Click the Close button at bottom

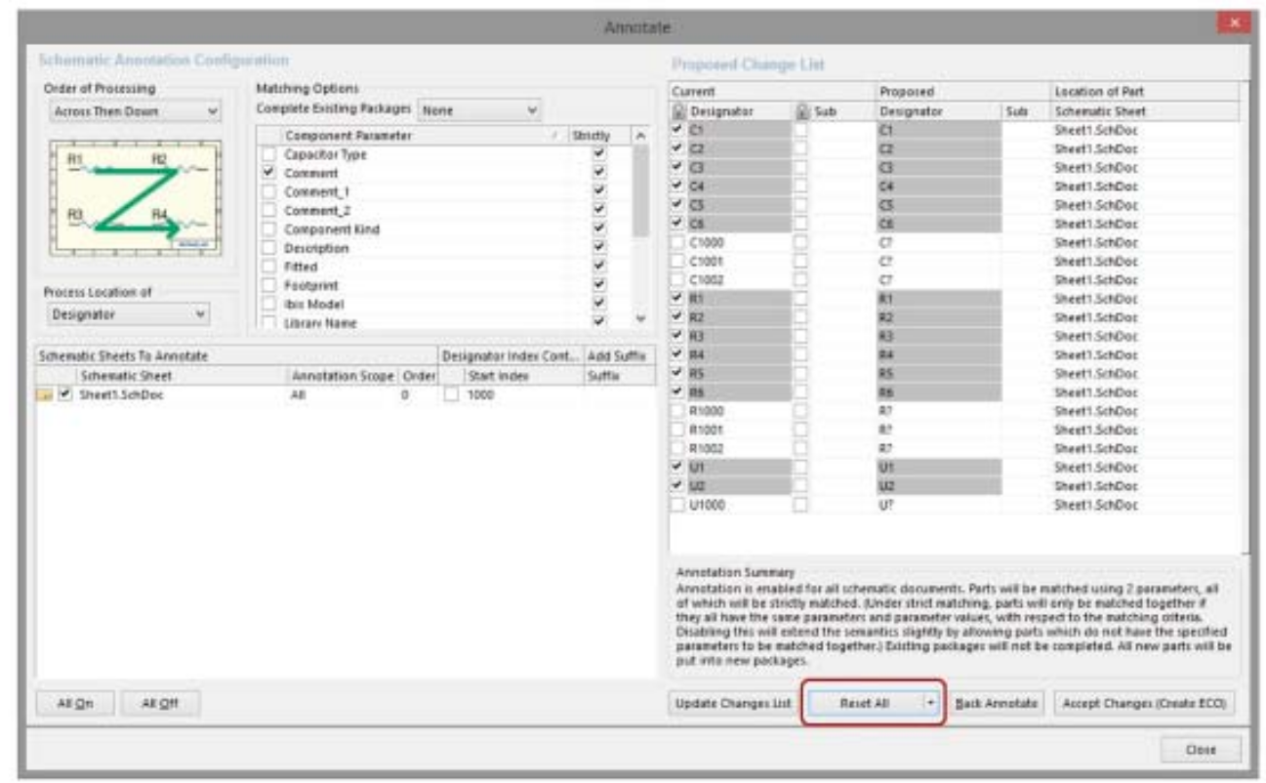(x=1200, y=749)
